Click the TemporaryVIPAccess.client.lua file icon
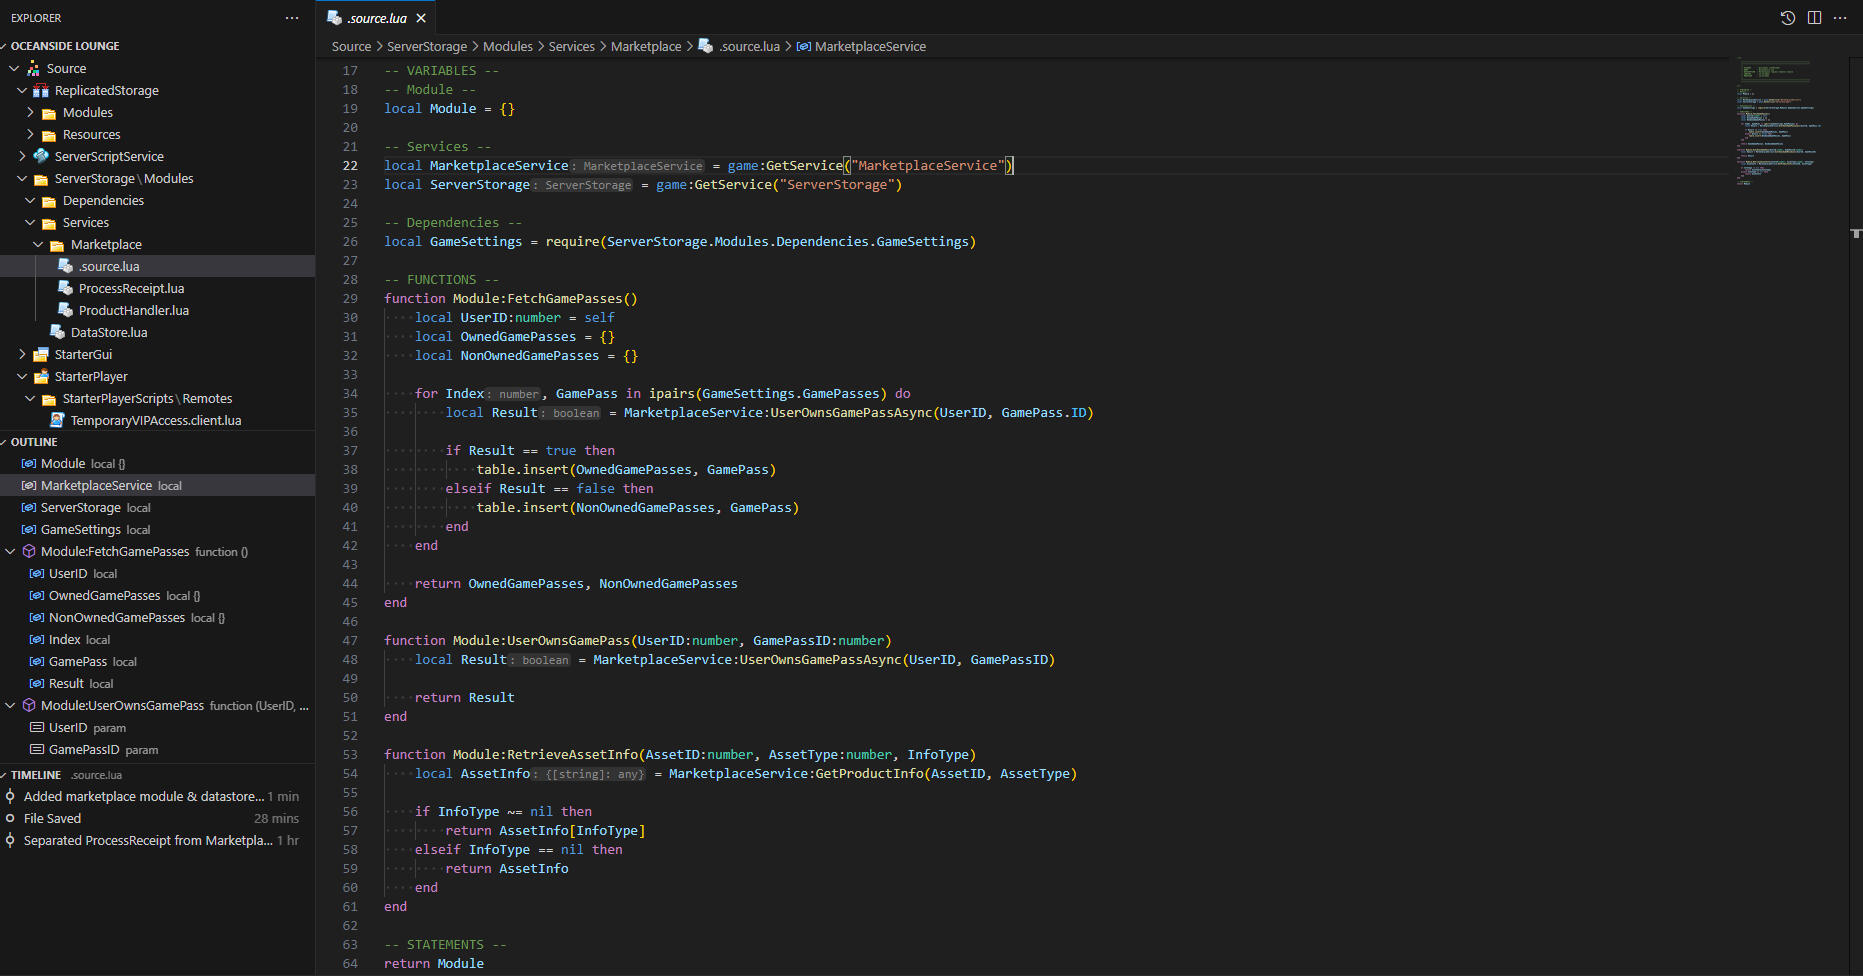This screenshot has height=976, width=1863. [x=57, y=420]
